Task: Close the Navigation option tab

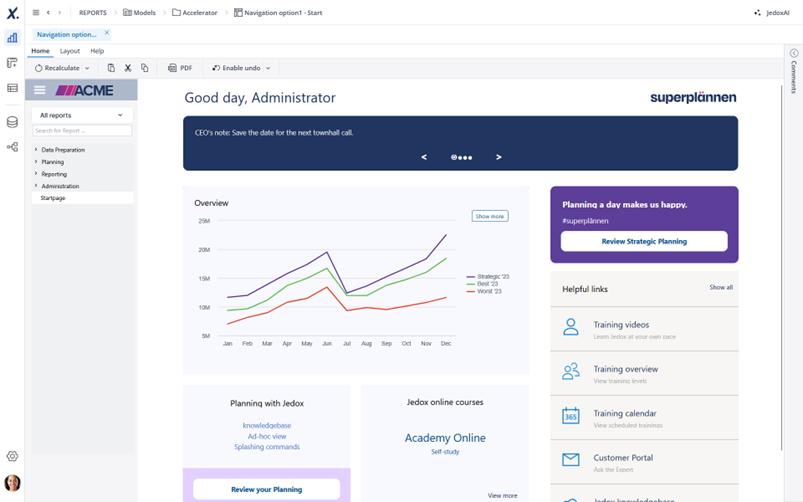Action: tap(107, 33)
